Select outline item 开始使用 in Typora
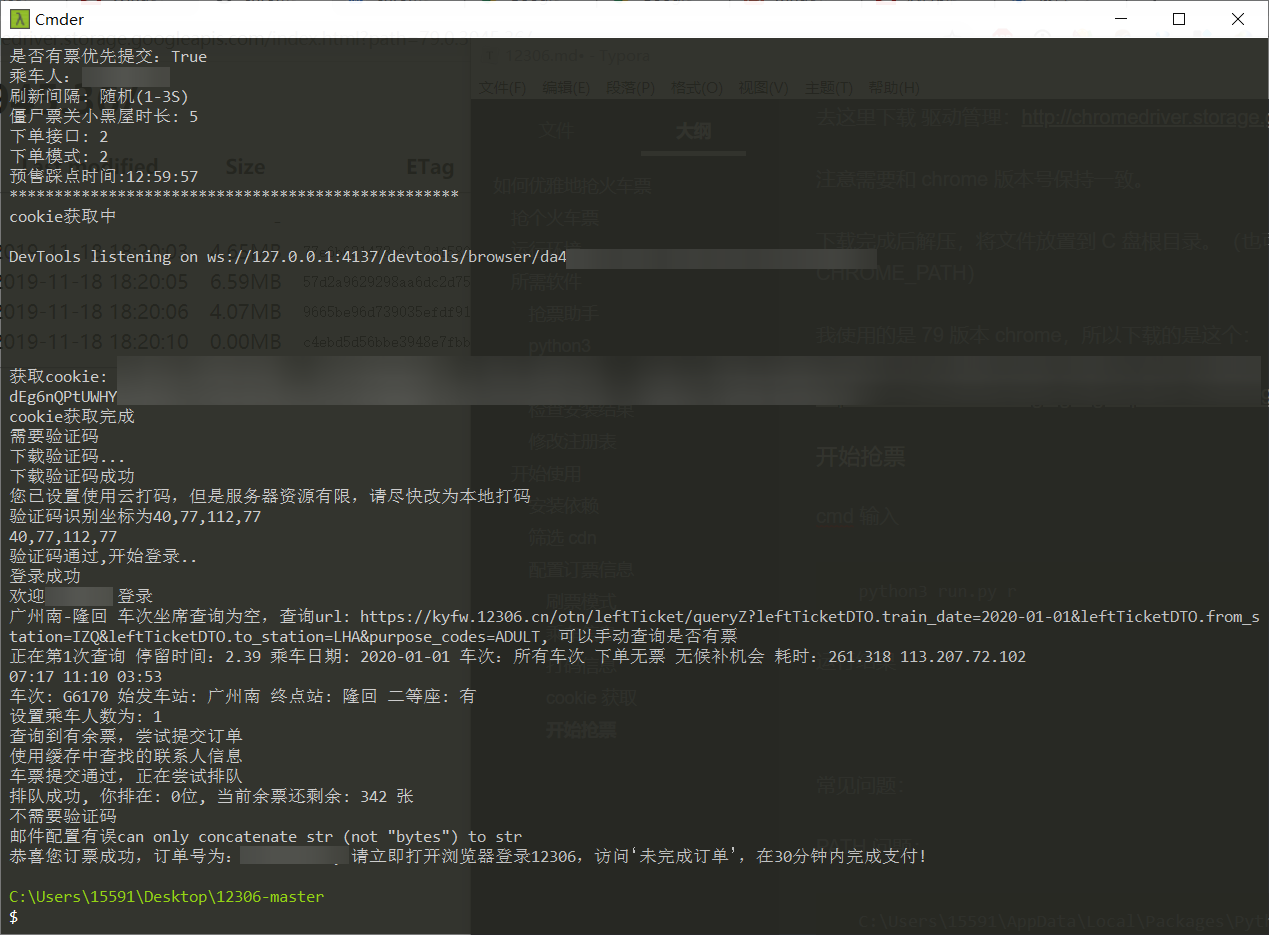This screenshot has width=1269, height=935. point(546,474)
